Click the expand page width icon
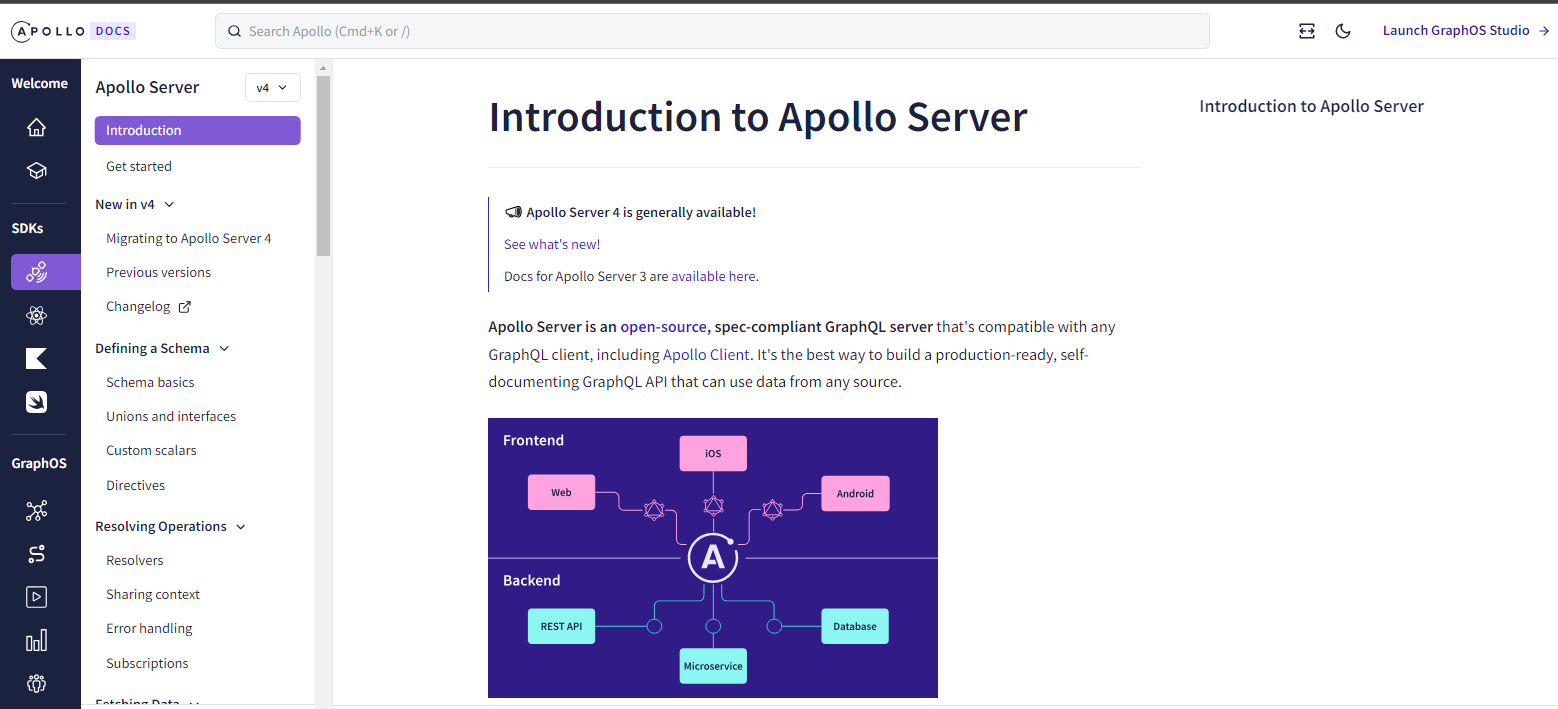The image size is (1558, 709). (x=1307, y=31)
